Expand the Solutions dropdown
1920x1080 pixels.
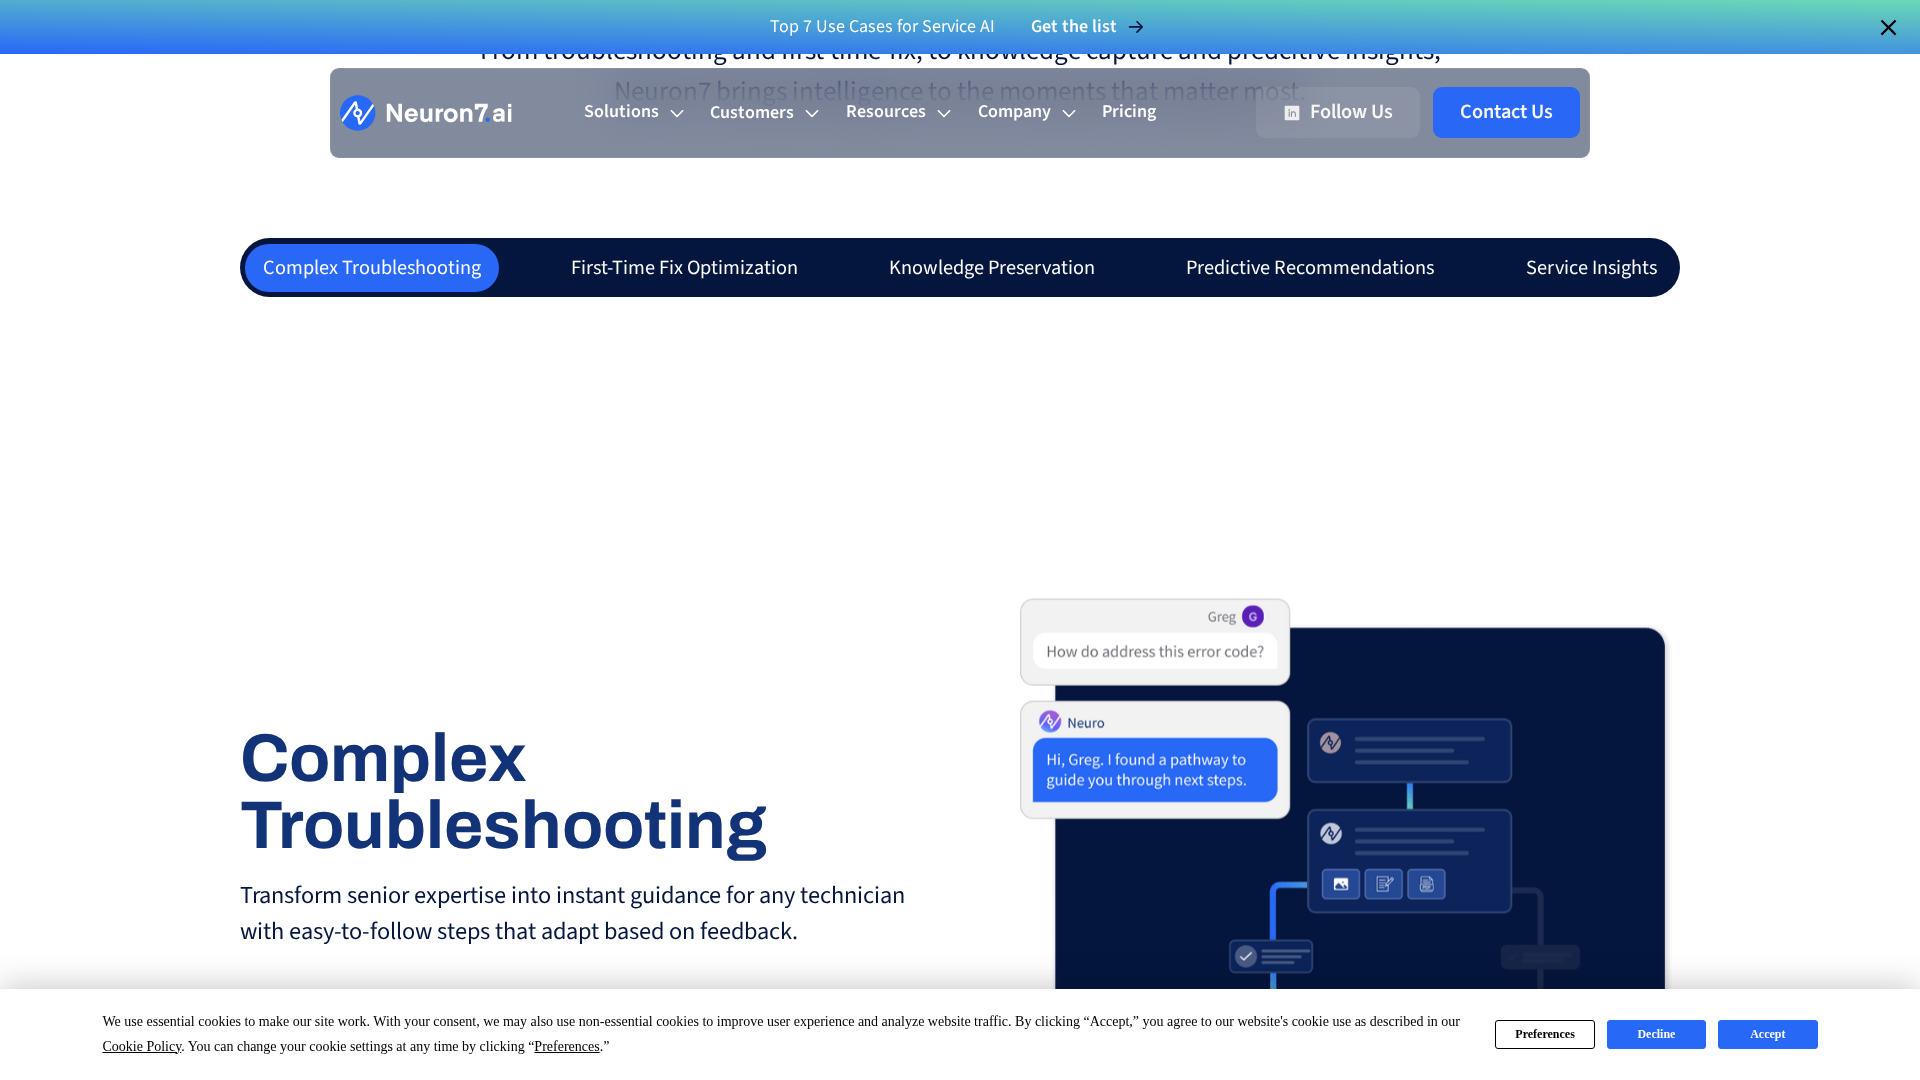pyautogui.click(x=631, y=112)
